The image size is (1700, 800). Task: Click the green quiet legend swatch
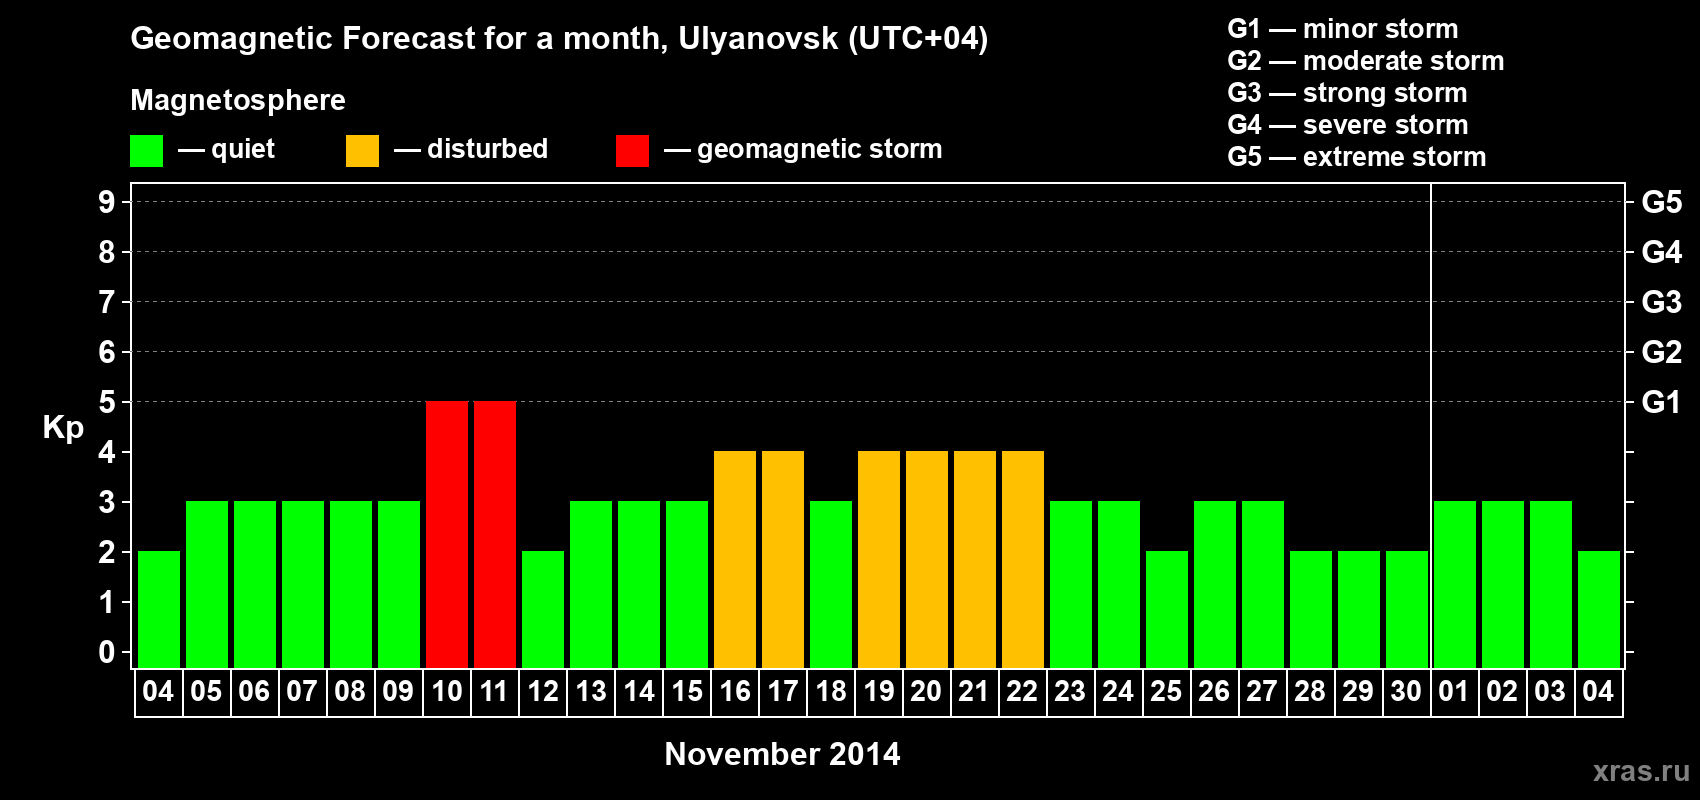tap(147, 151)
